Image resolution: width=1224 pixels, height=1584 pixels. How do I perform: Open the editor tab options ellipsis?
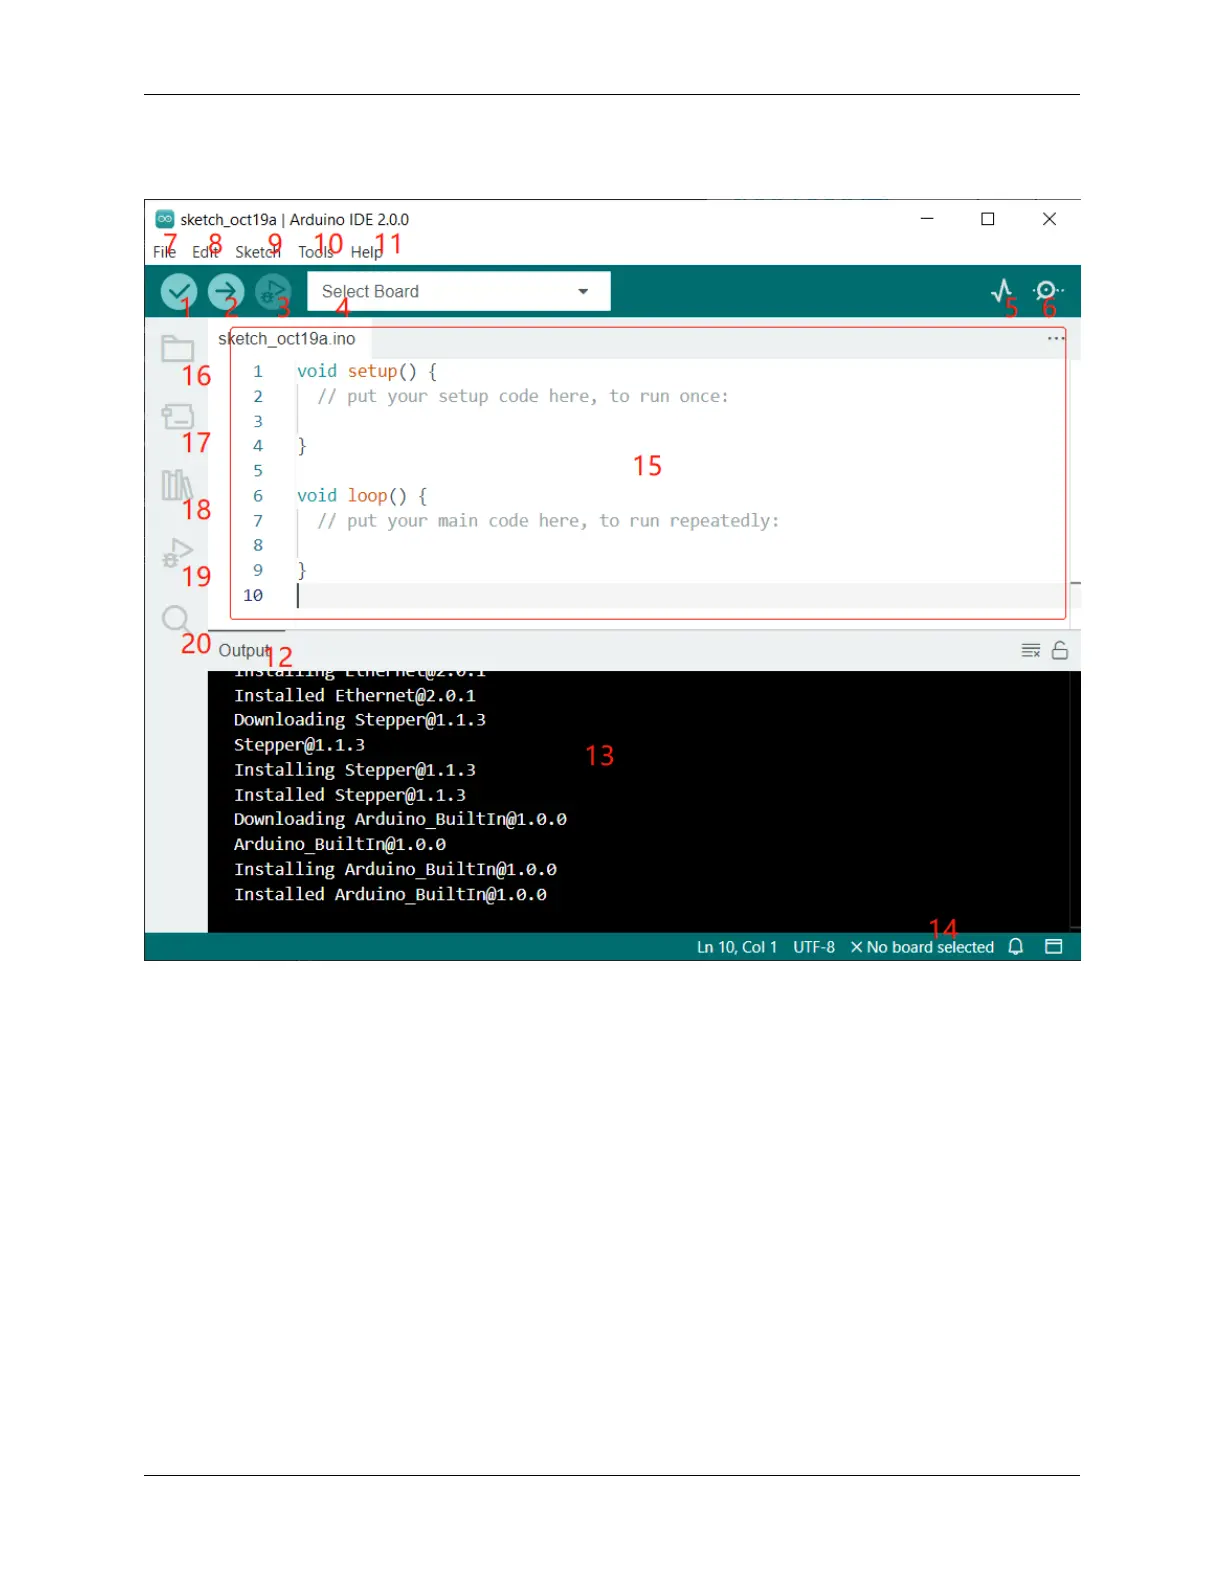click(x=1056, y=339)
